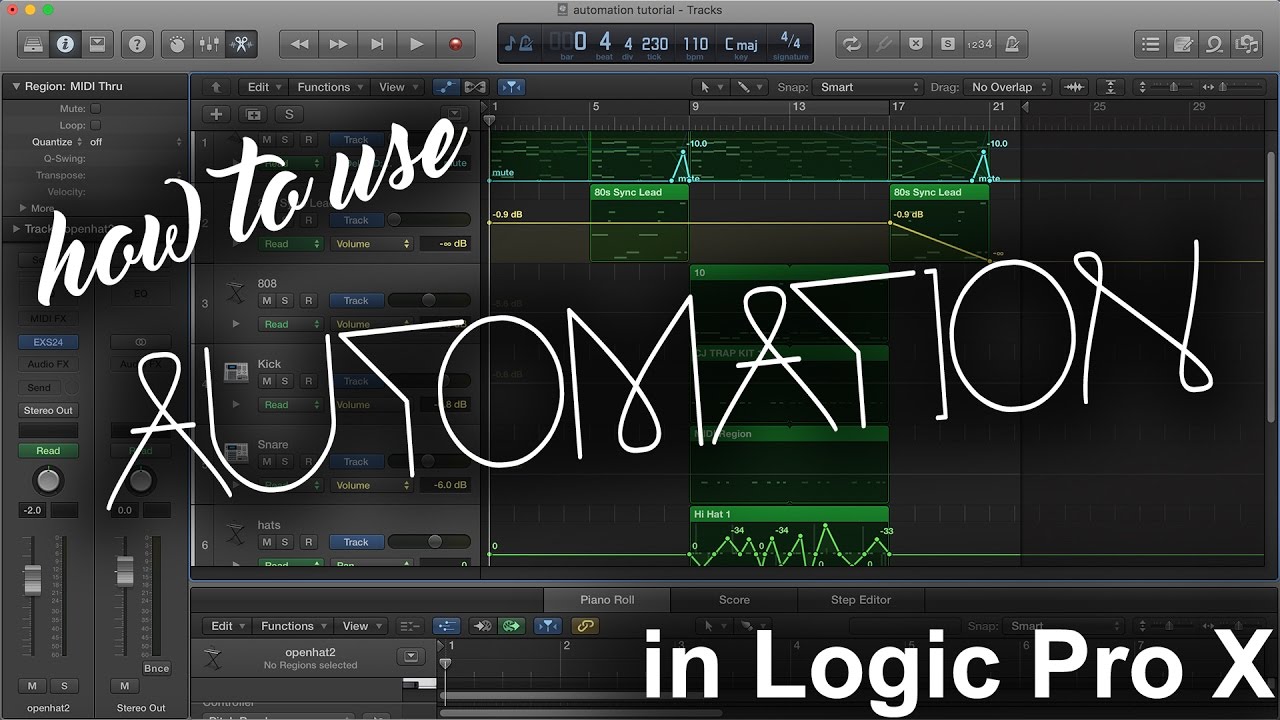This screenshot has height=720, width=1280.
Task: Click the Waveform Zoom button
Action: 1074,87
